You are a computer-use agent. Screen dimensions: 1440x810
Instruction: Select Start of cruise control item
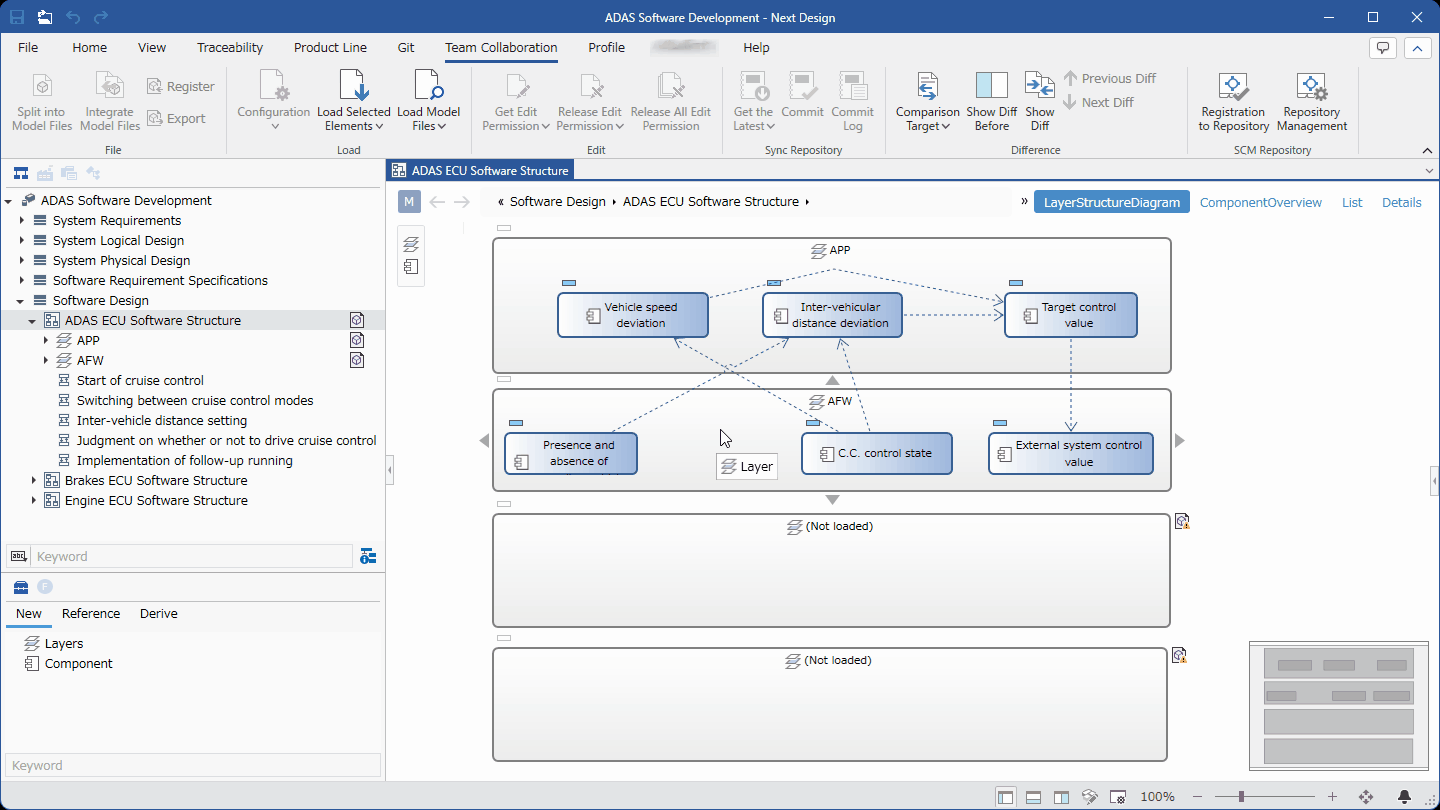139,380
